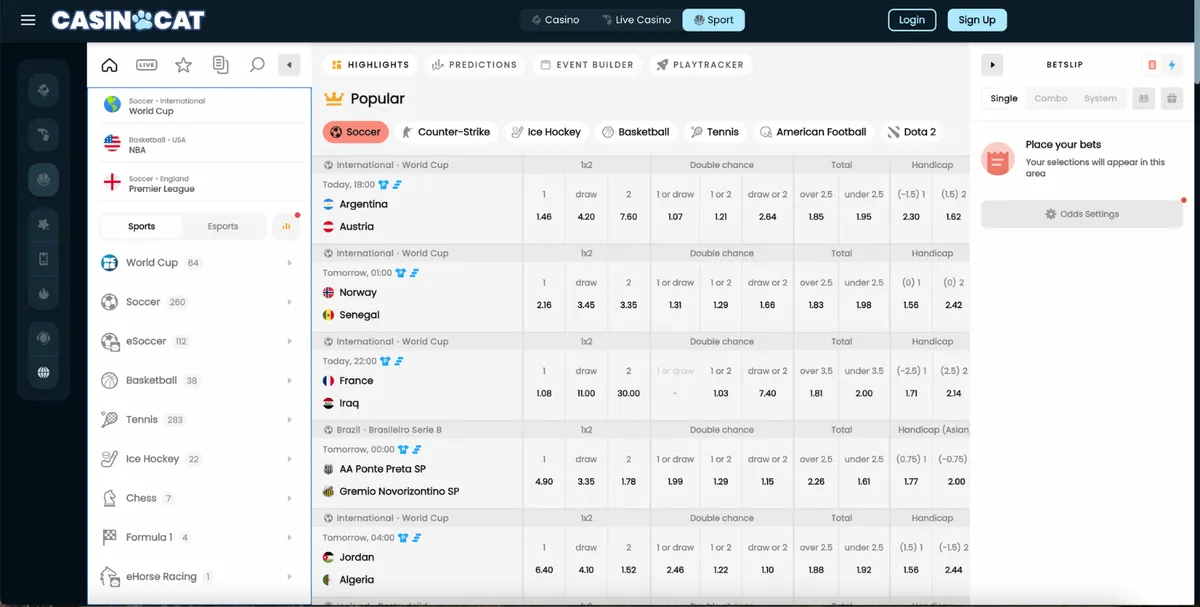This screenshot has width=1200, height=607.
Task: Select the Tennis filter chip
Action: (x=715, y=132)
